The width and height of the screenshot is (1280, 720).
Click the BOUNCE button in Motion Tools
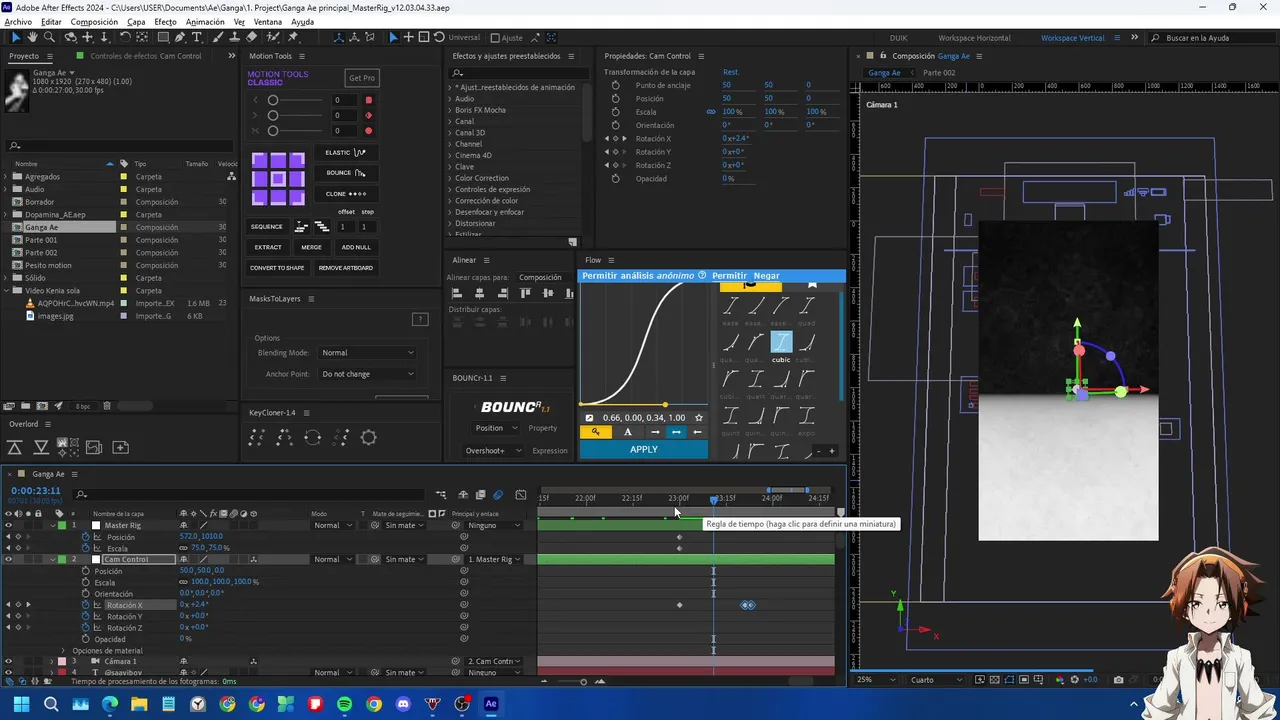[346, 173]
